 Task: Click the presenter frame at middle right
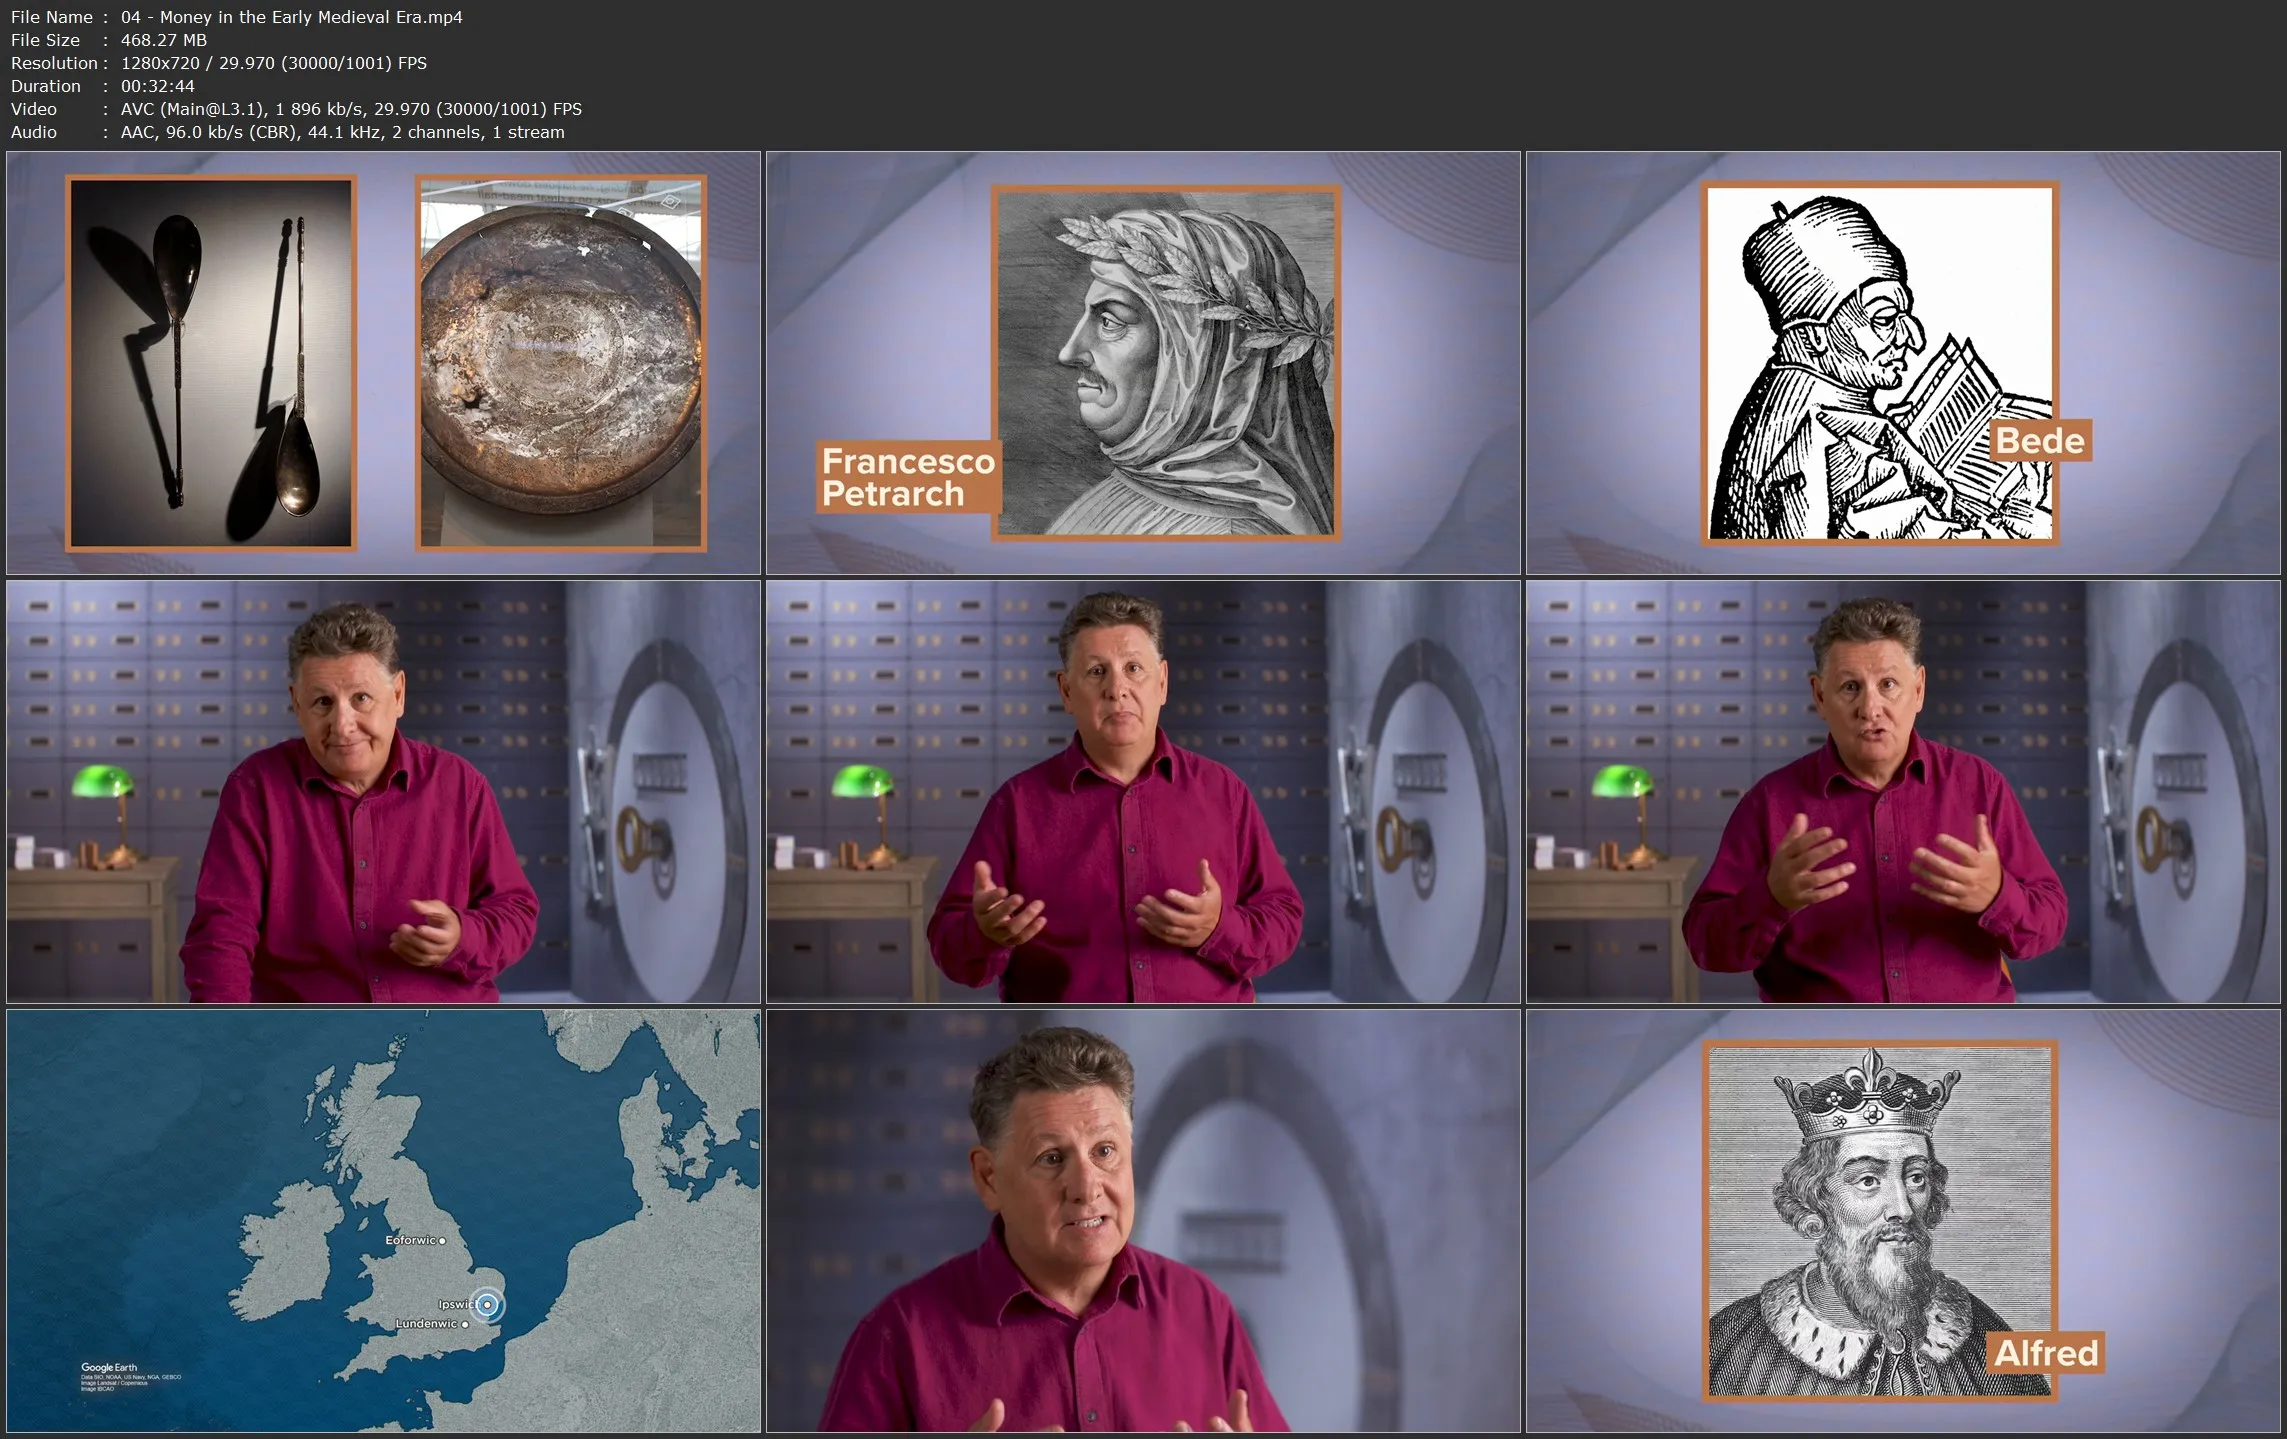(1902, 792)
